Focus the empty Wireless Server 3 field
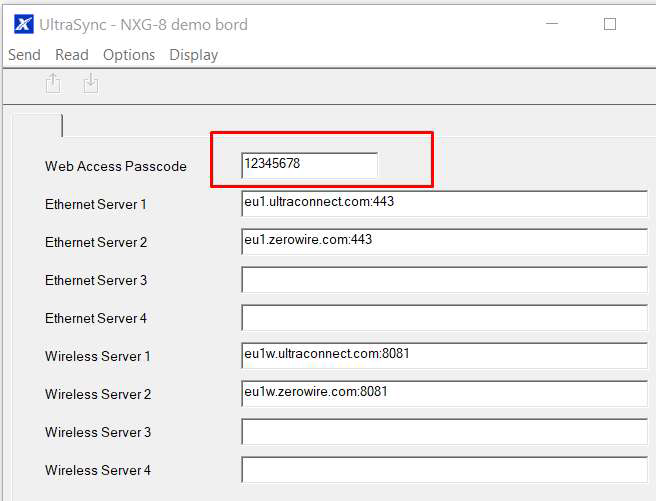Viewport: 656px width, 501px height. pyautogui.click(x=445, y=432)
